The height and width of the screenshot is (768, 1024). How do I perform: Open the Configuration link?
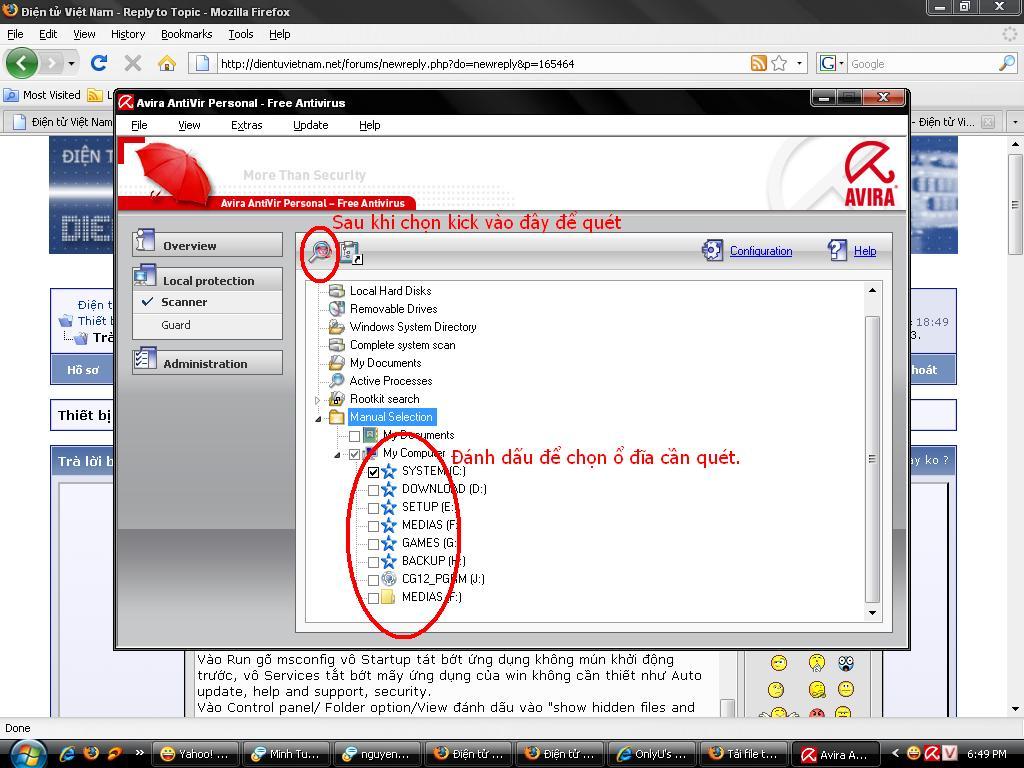click(x=761, y=251)
